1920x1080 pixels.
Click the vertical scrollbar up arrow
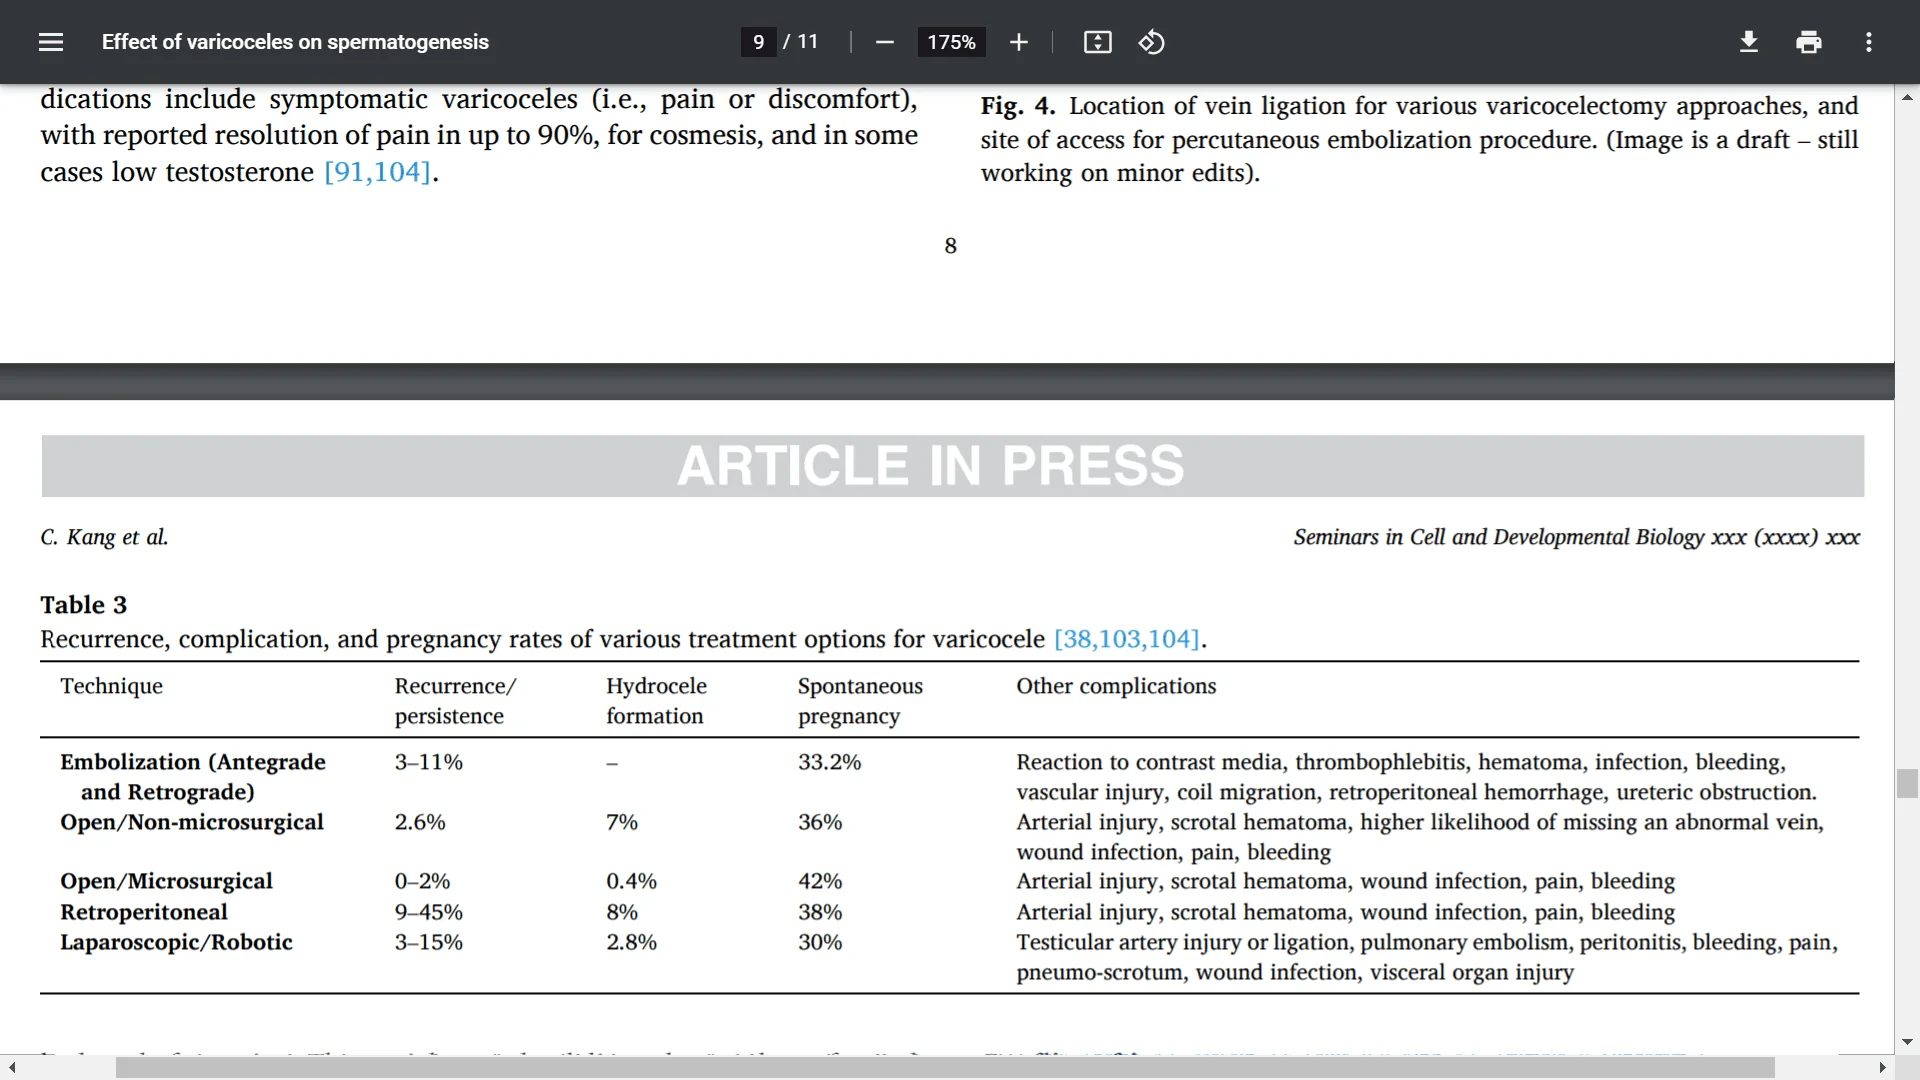tap(1907, 97)
